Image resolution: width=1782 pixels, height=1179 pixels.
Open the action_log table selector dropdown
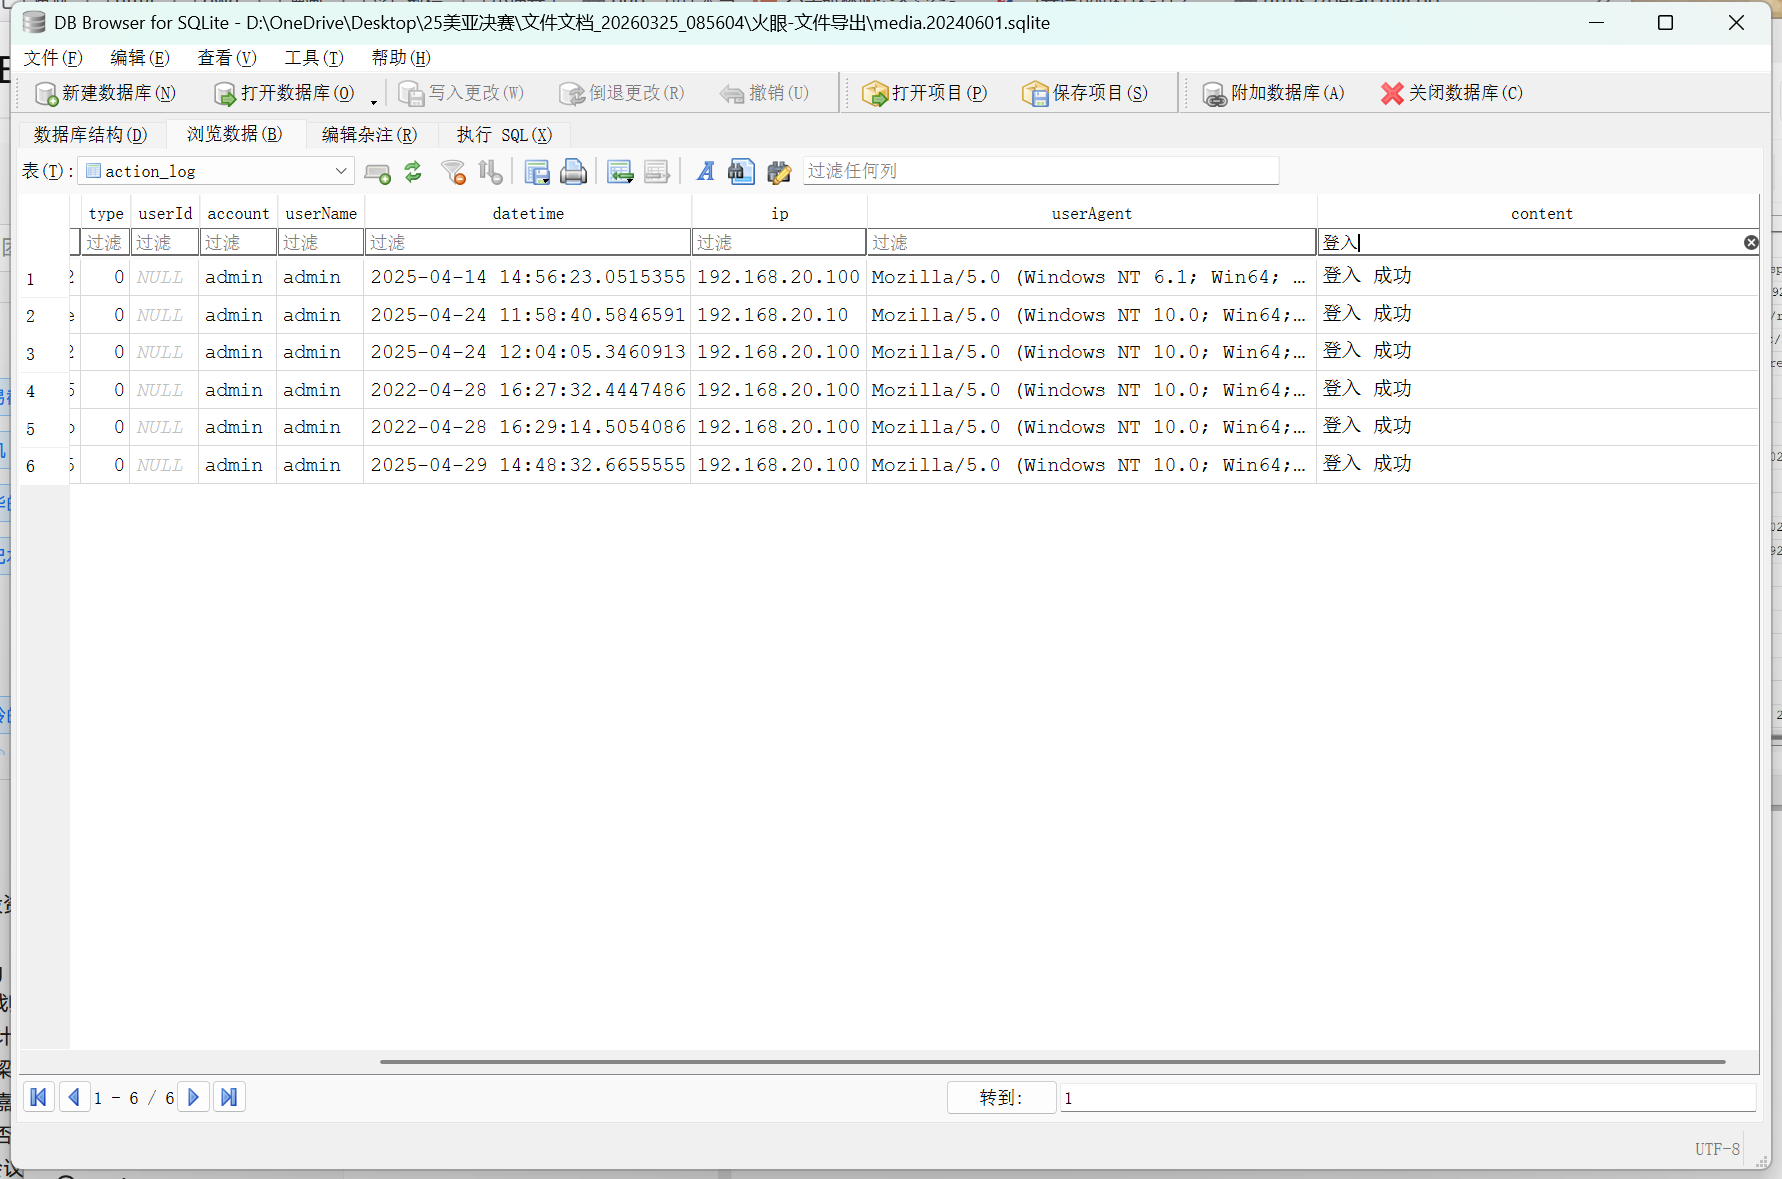[216, 171]
